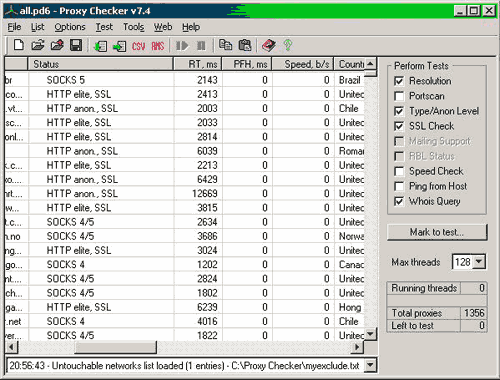Click the Max threads value 128
The height and width of the screenshot is (380, 500).
pyautogui.click(x=463, y=262)
